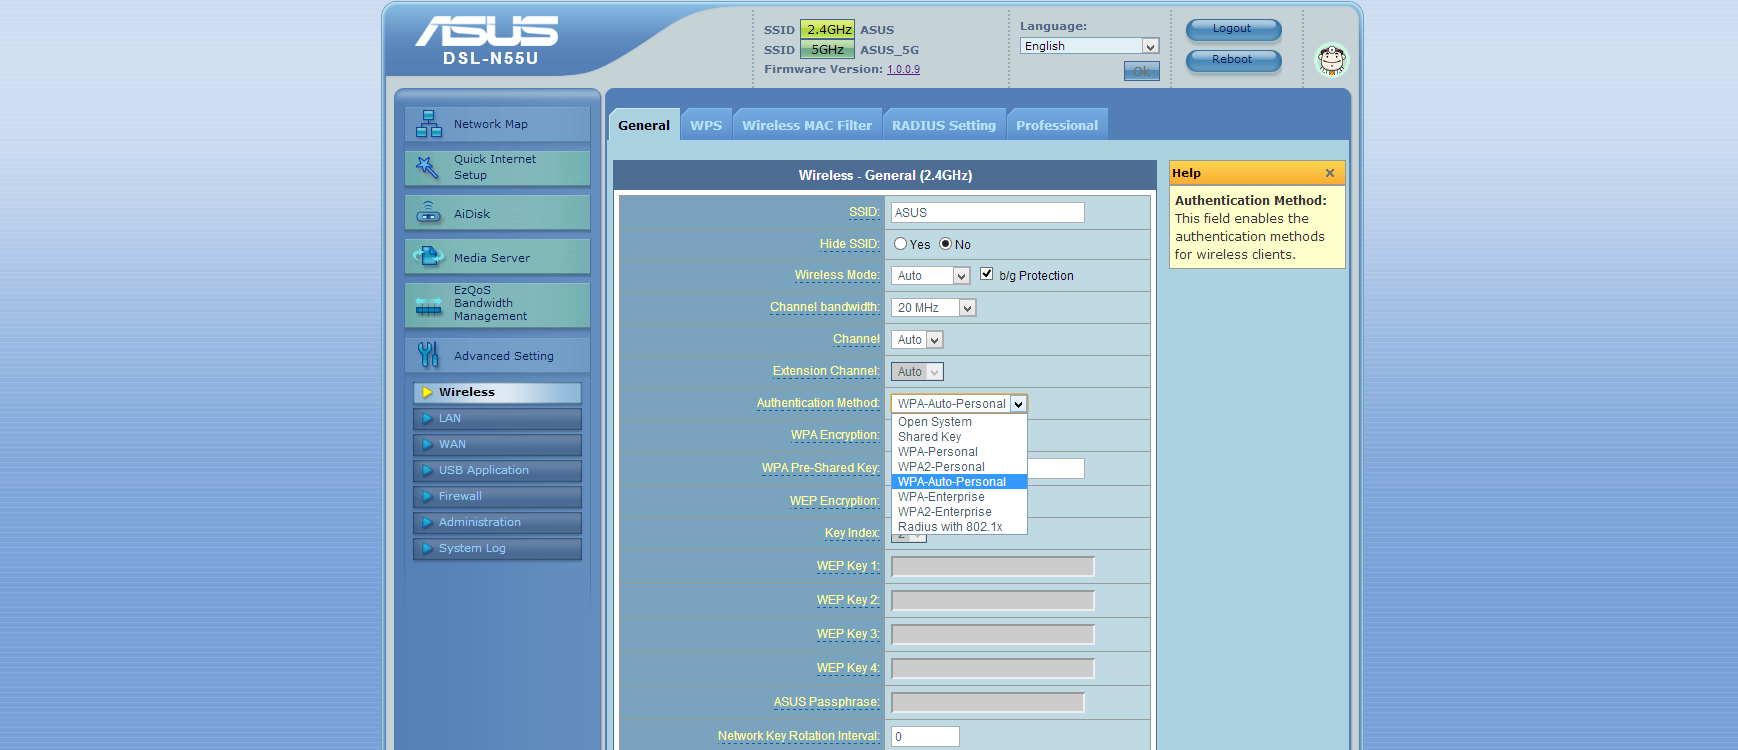Choose Open System authentication option

pos(959,422)
